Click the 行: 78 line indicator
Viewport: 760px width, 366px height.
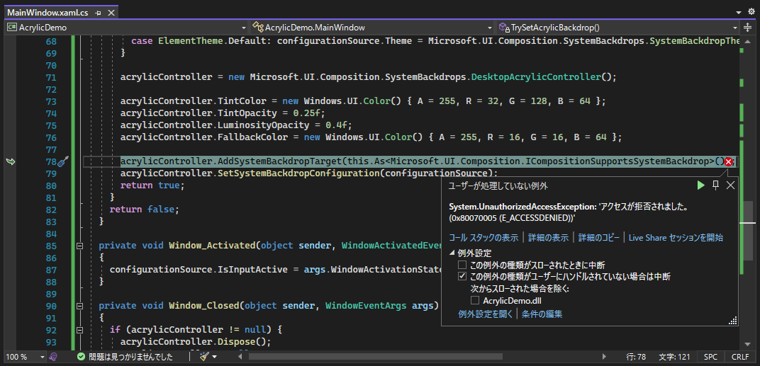pos(636,357)
